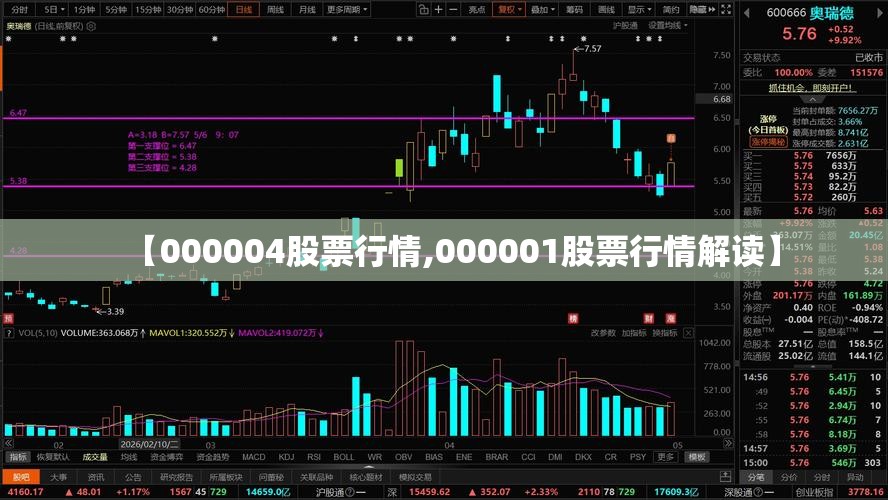Toggle 筹码 chip distribution view
Screen dimensions: 888x500
(574, 10)
